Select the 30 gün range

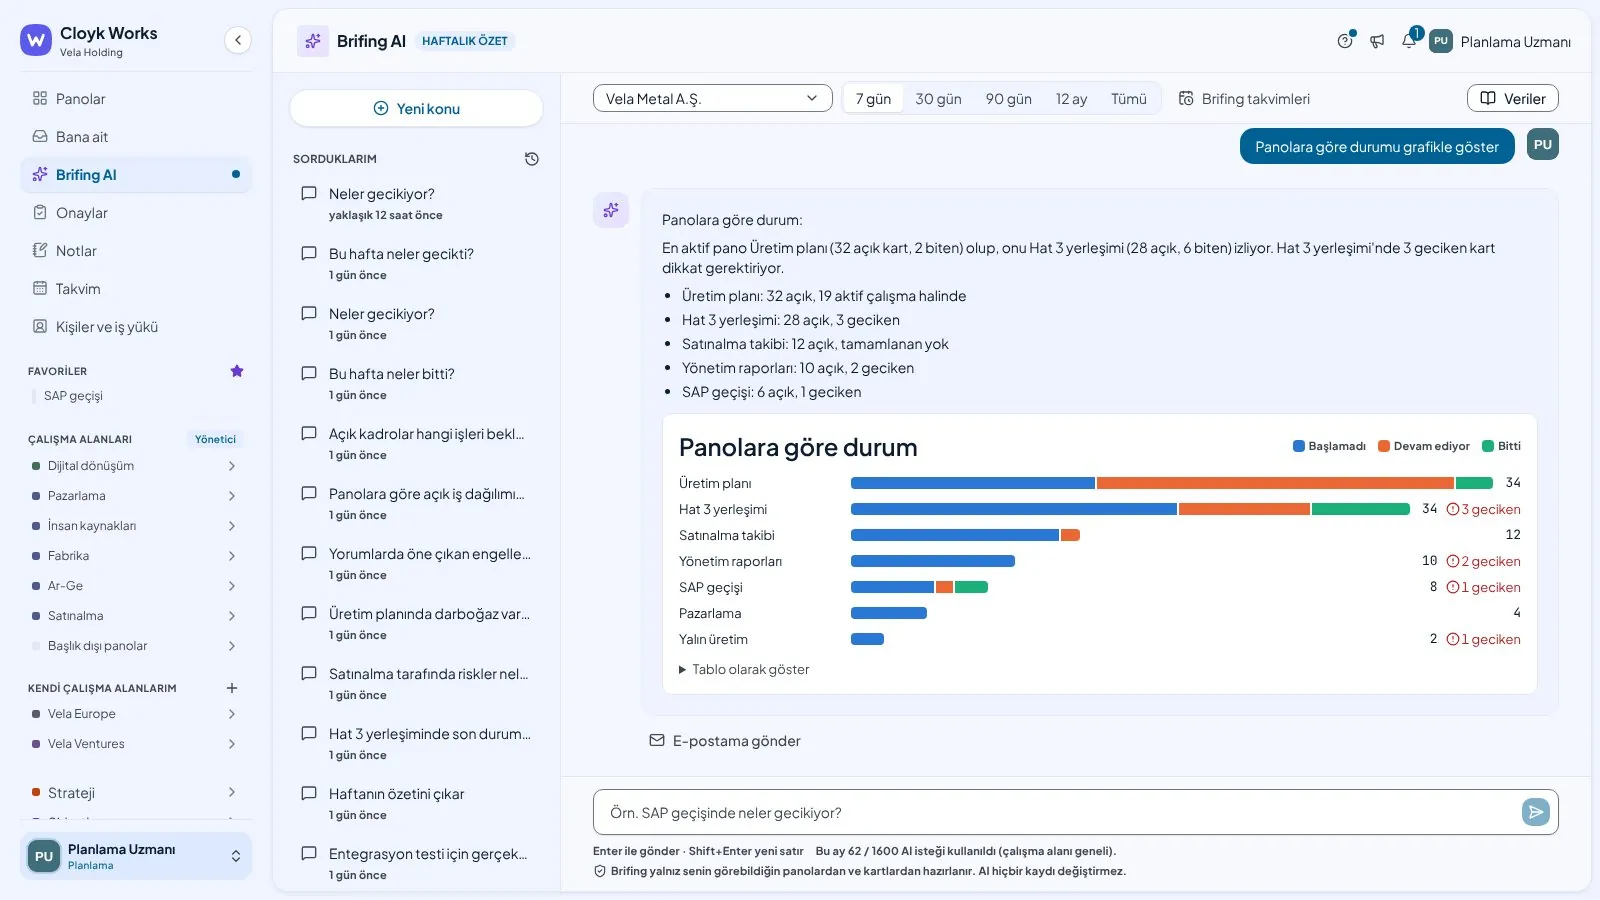938,98
